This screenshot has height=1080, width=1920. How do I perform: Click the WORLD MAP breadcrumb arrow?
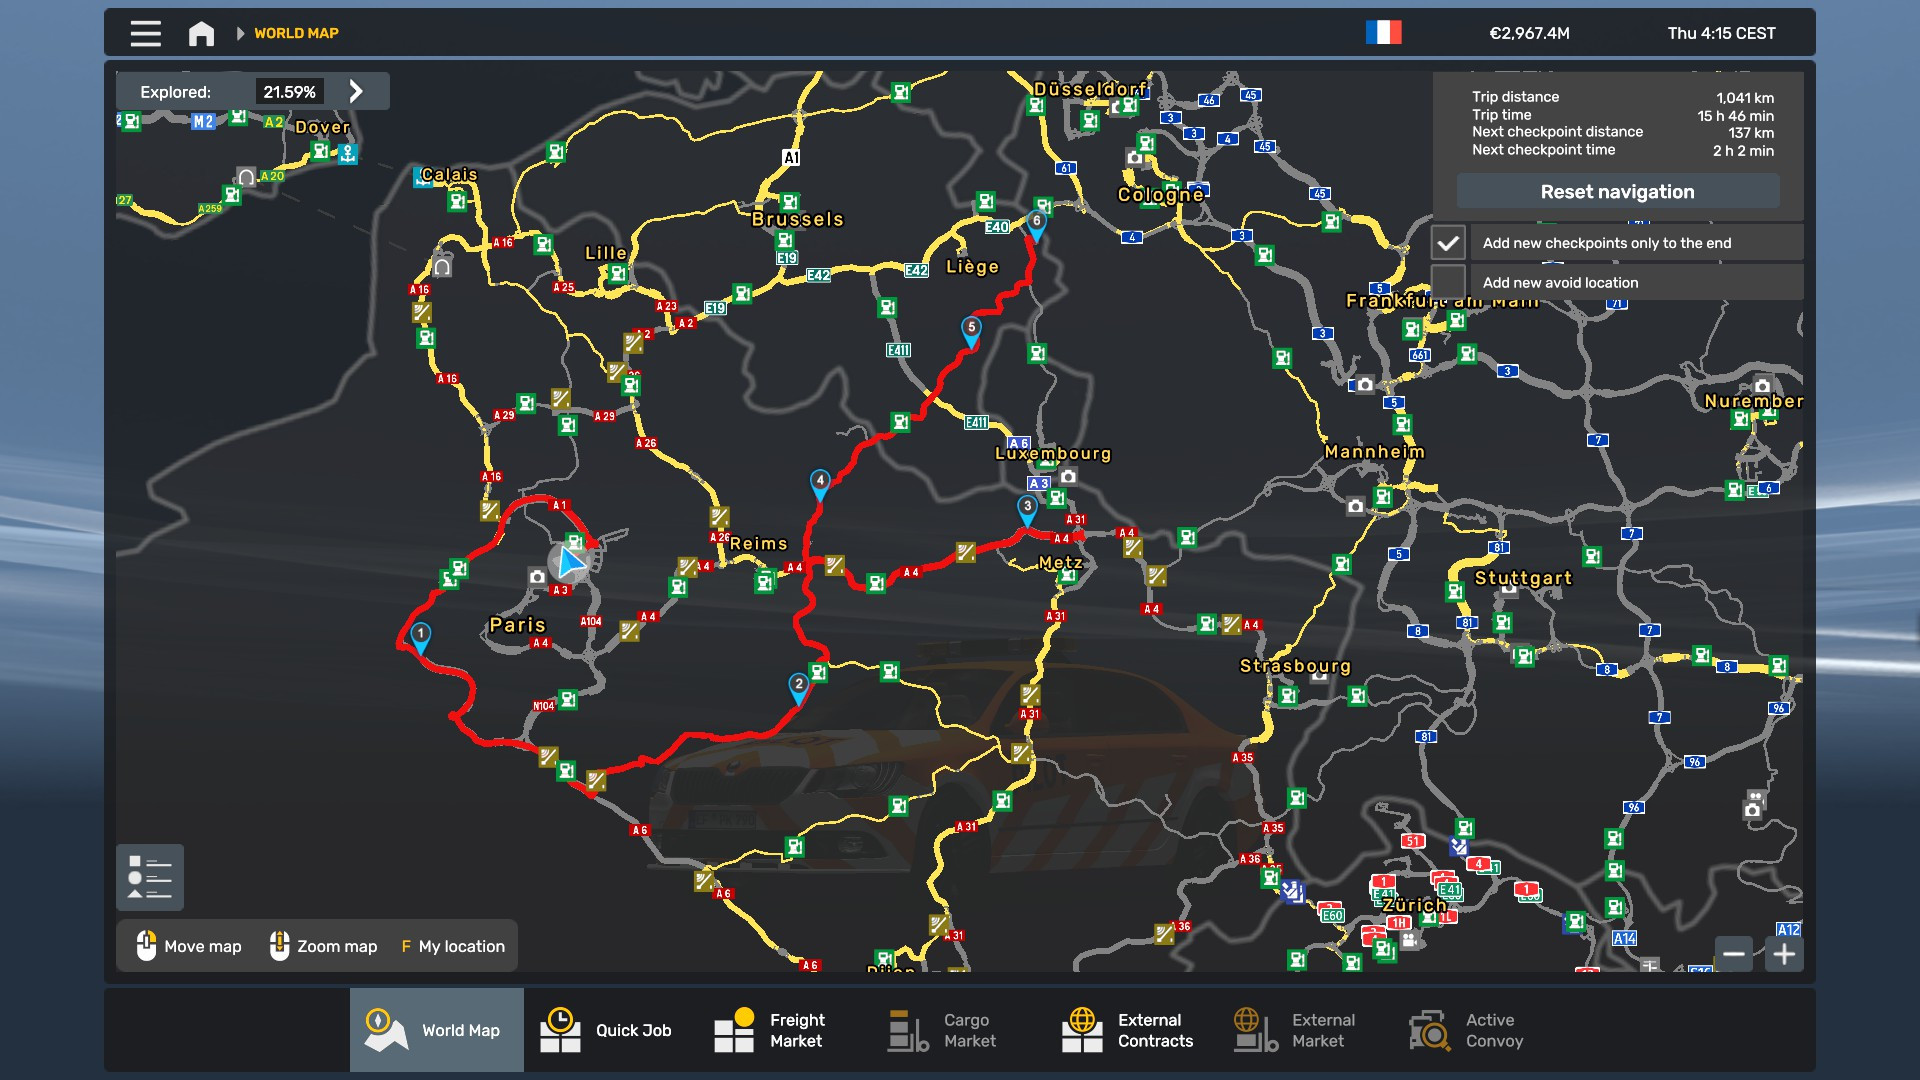coord(240,33)
